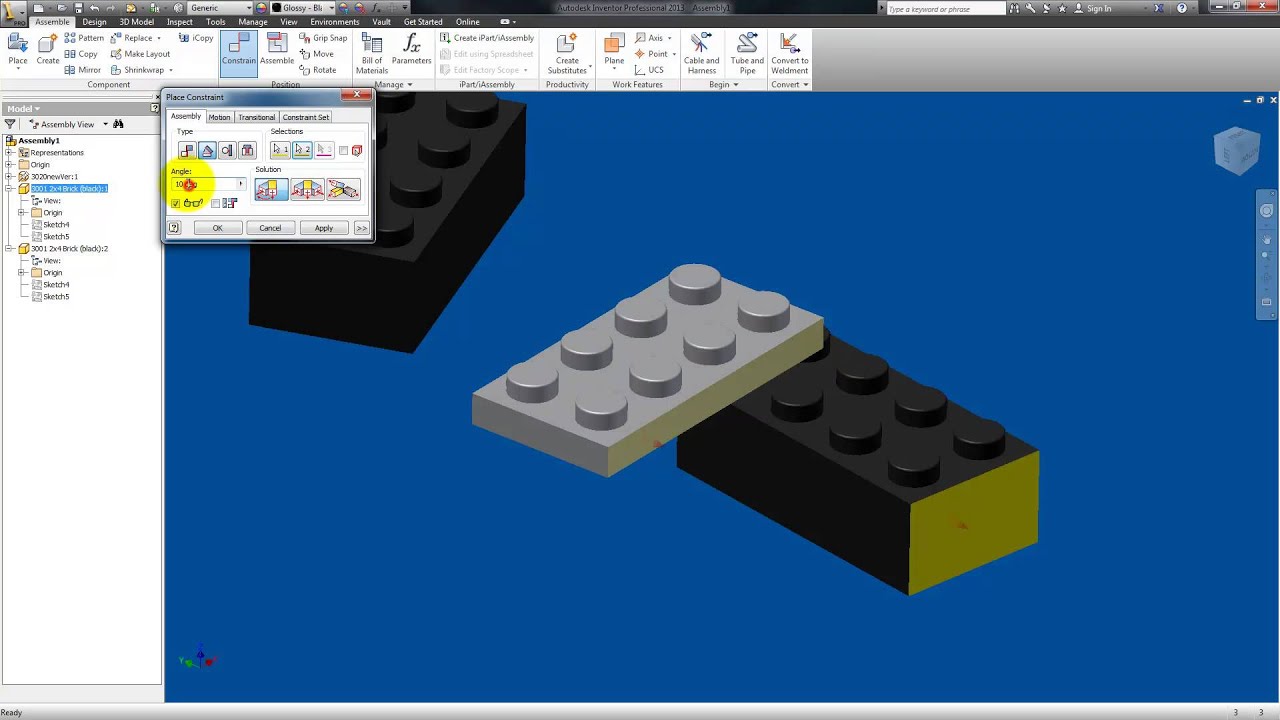Activate the First Selection button
This screenshot has width=1280, height=720.
pyautogui.click(x=280, y=150)
